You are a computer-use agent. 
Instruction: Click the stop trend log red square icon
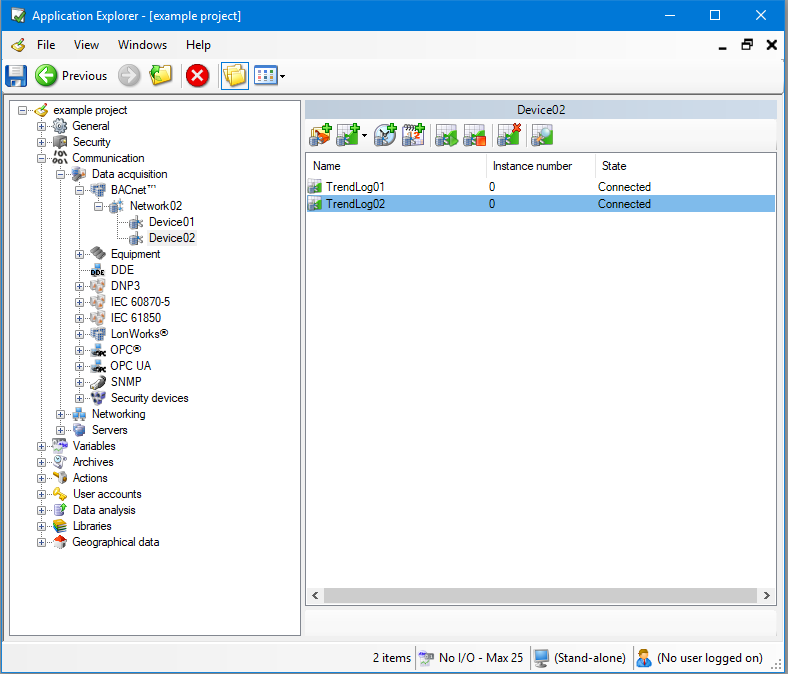pyautogui.click(x=474, y=136)
